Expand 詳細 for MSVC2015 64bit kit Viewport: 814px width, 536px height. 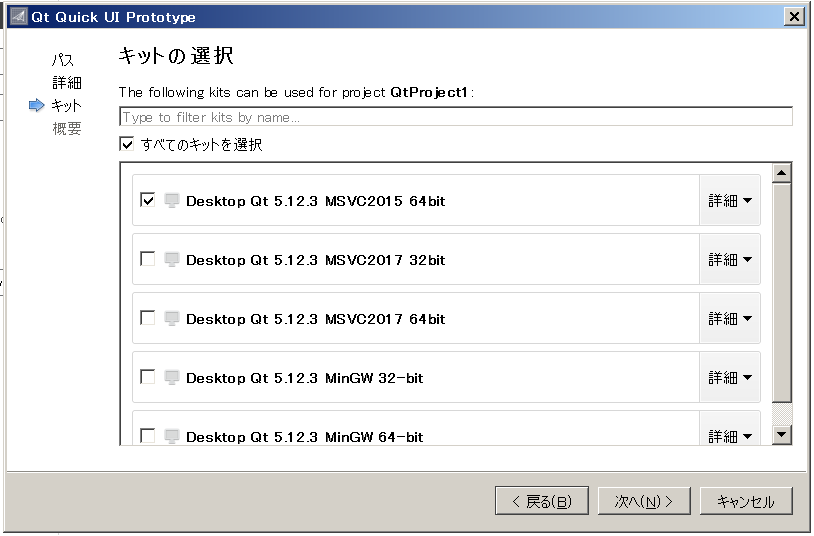click(730, 200)
